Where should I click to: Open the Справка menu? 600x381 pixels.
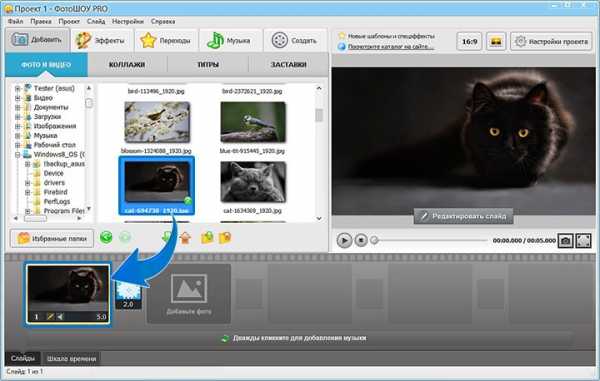pyautogui.click(x=163, y=21)
